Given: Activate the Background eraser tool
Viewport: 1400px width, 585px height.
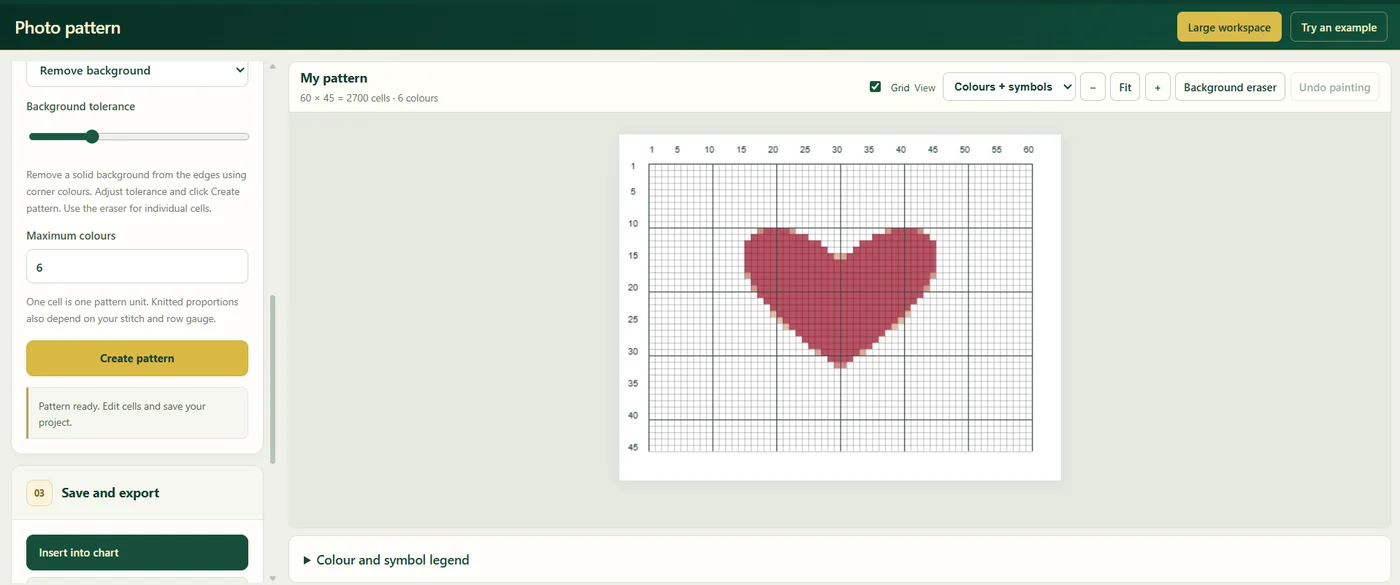Looking at the screenshot, I should [1230, 87].
